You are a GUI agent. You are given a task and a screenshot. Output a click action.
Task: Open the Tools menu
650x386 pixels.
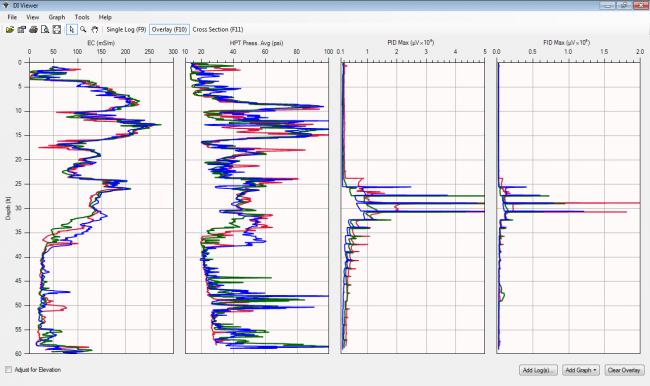(x=82, y=17)
